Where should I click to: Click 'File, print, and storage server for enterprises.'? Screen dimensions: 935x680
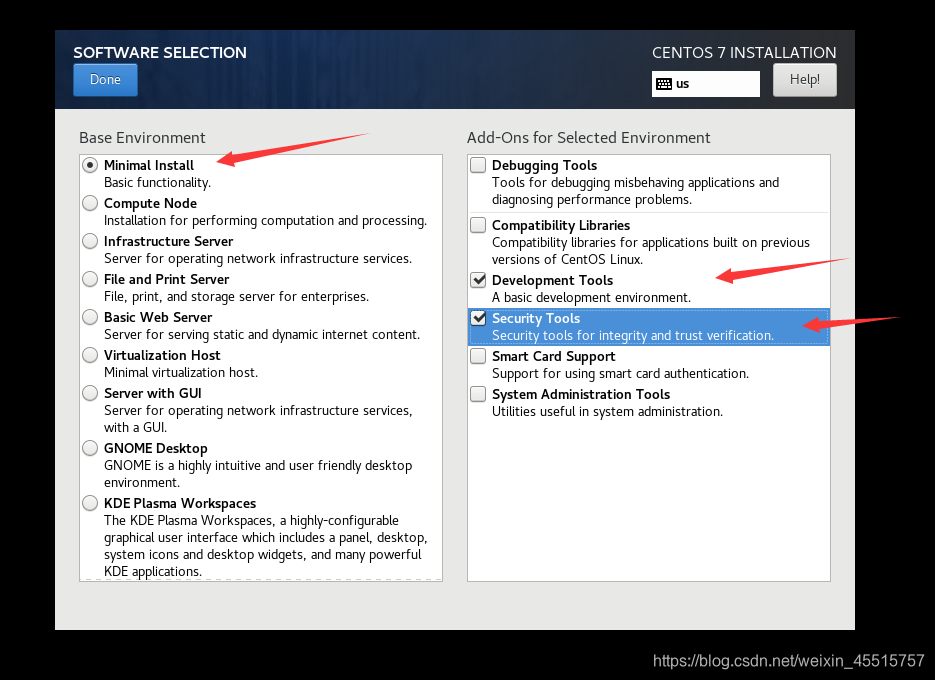236,297
